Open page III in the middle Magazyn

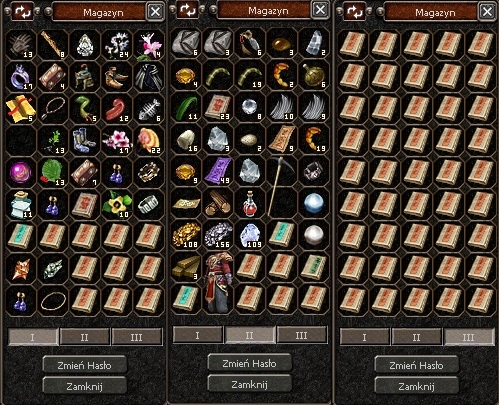tap(301, 335)
